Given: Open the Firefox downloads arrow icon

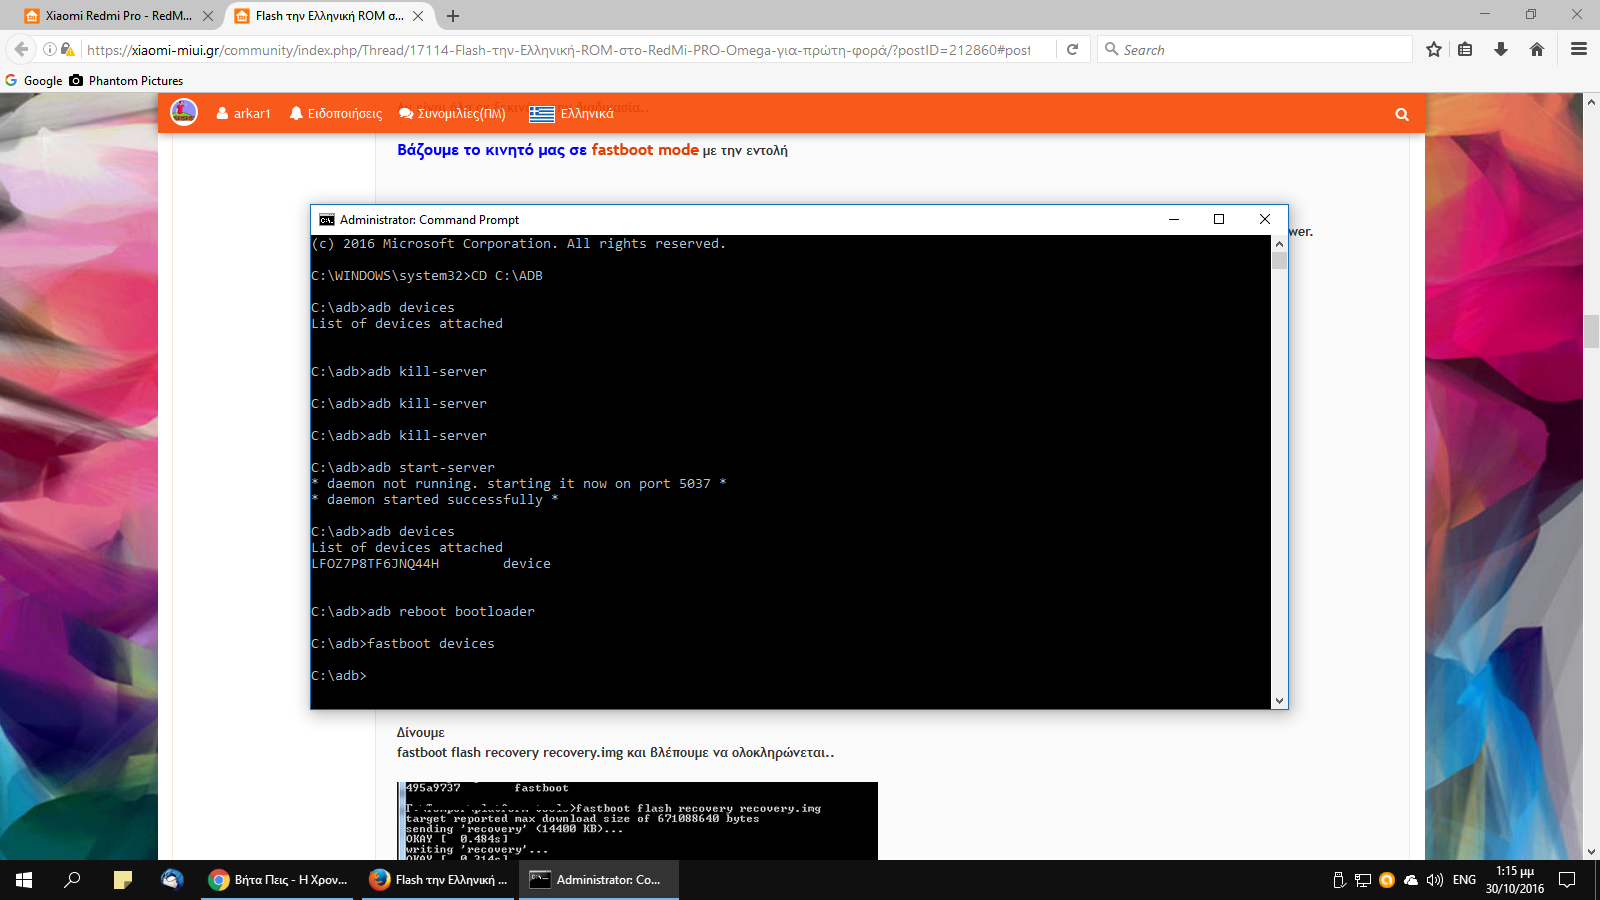Looking at the screenshot, I should click(1500, 49).
